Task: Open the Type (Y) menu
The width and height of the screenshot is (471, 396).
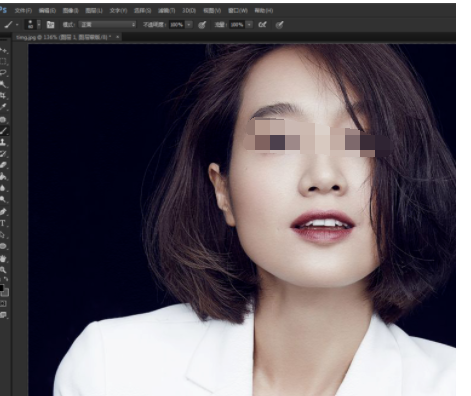Action: tap(118, 11)
